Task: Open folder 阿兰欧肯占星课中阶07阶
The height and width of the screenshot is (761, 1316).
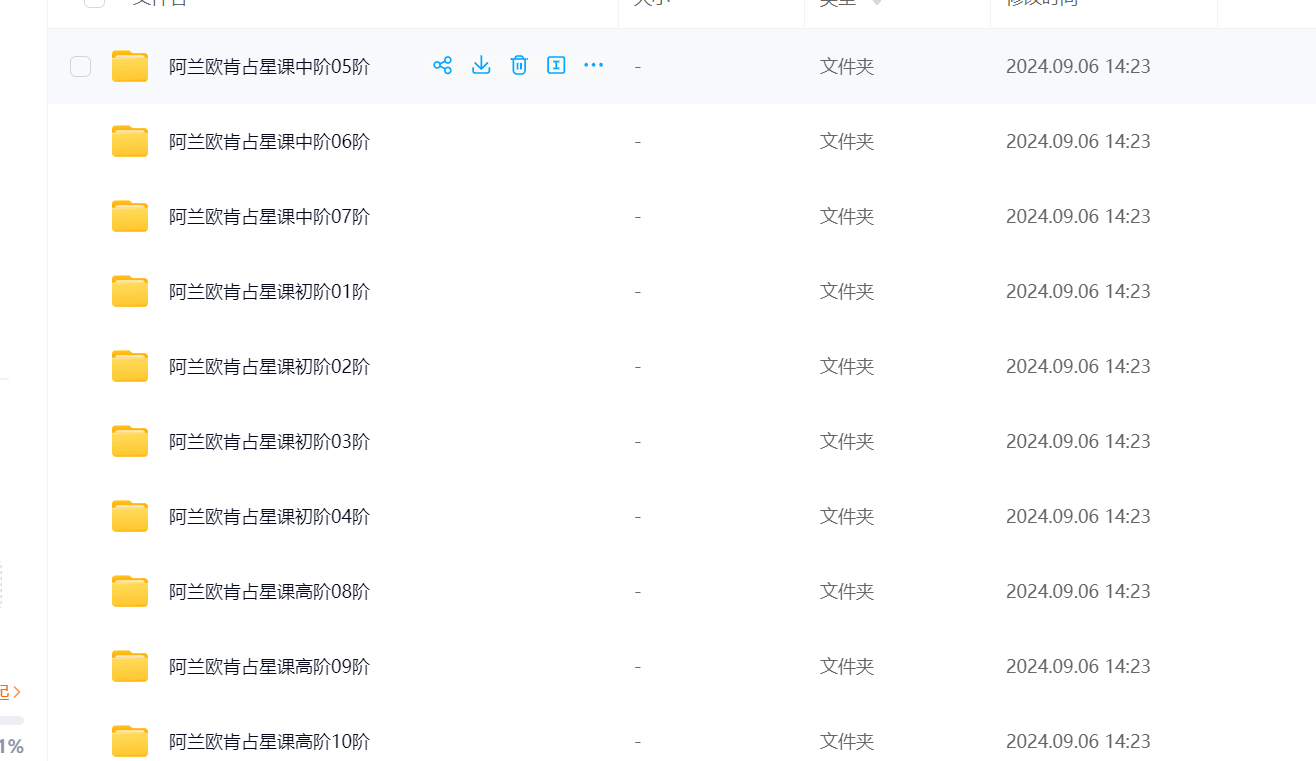Action: click(x=269, y=217)
